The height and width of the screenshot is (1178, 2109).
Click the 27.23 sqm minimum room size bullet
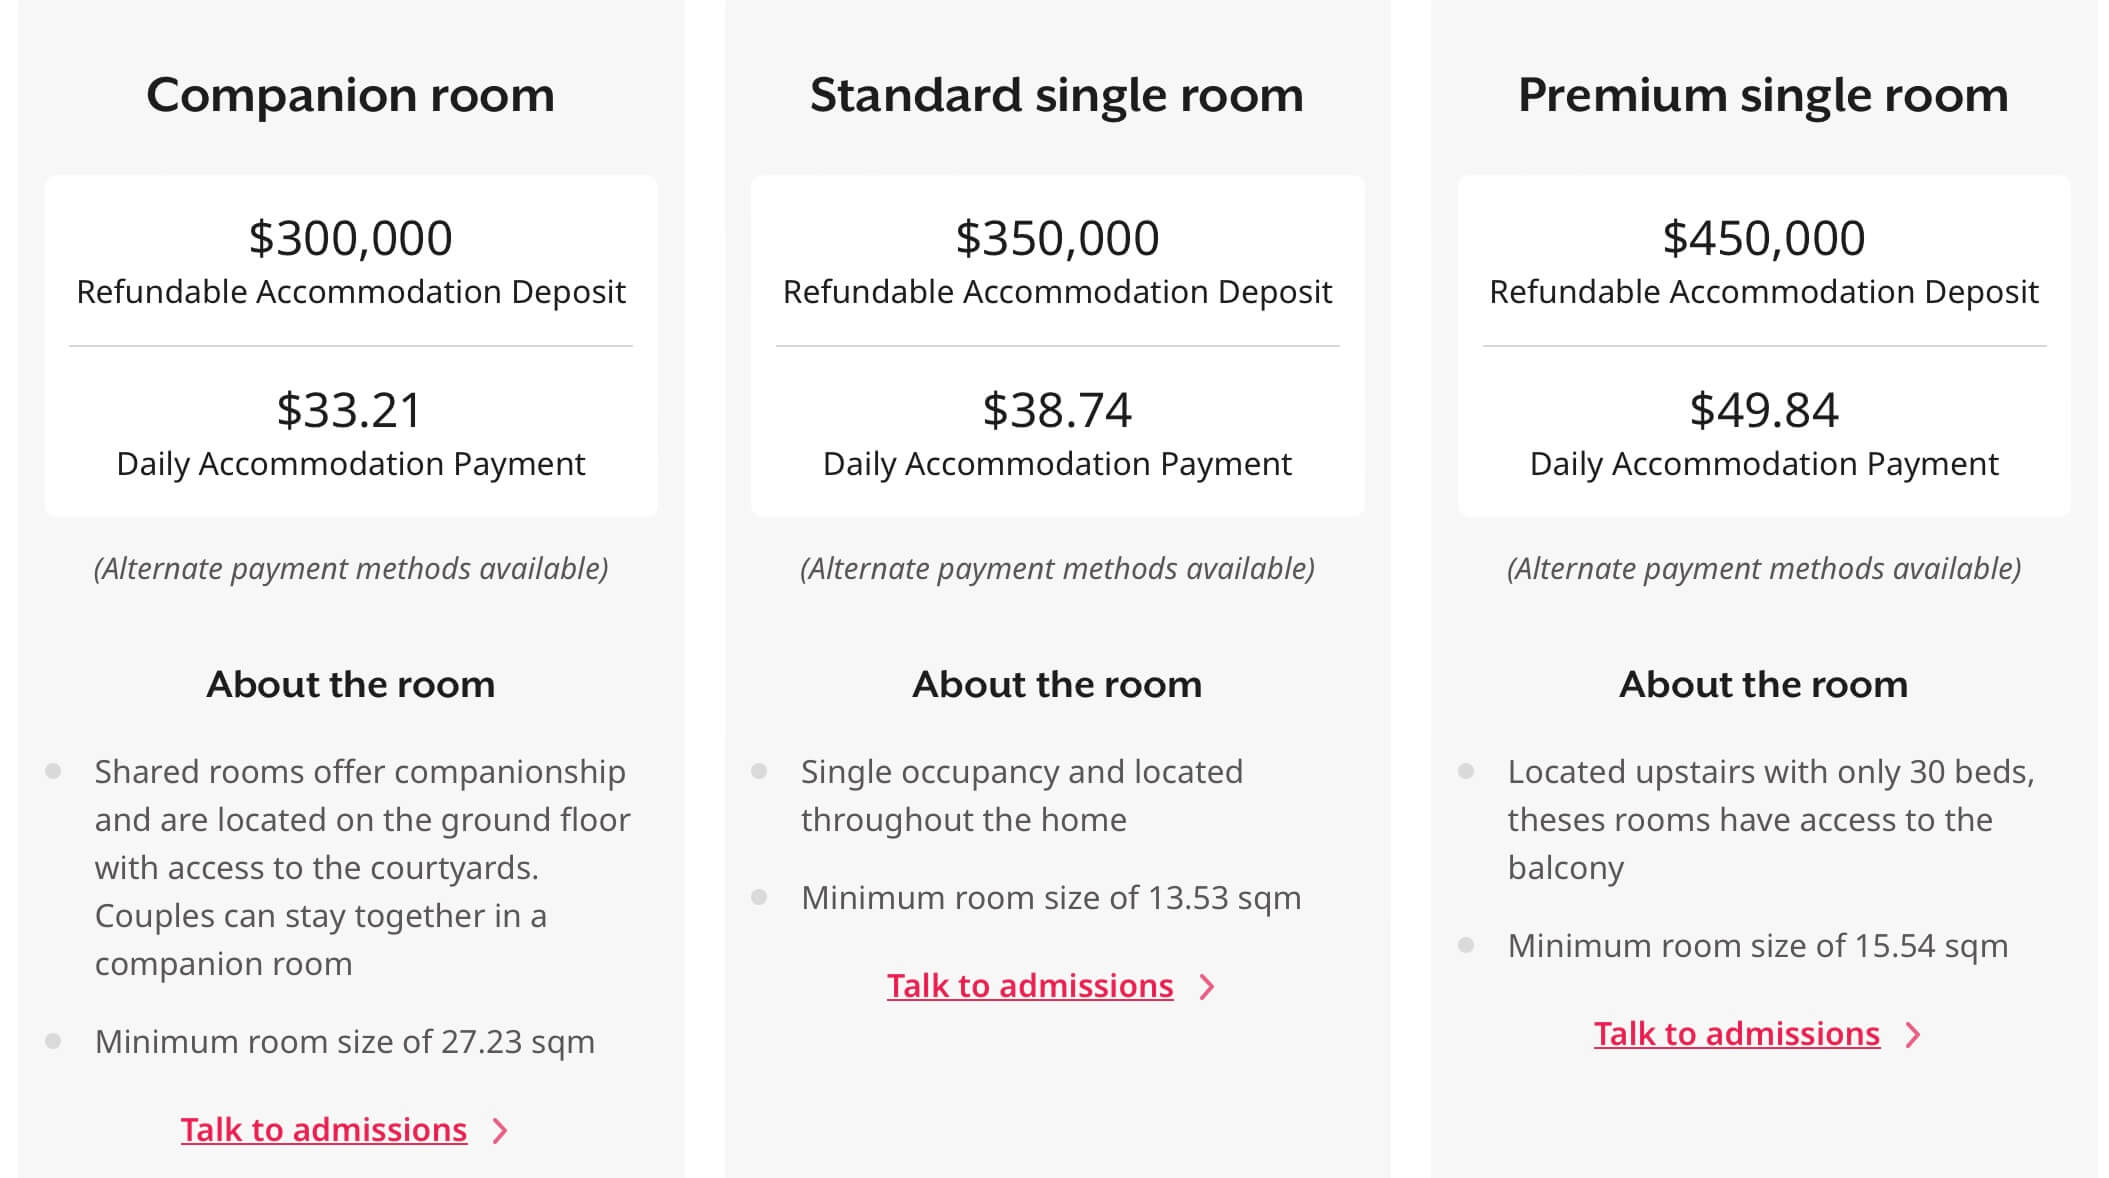coord(345,1042)
